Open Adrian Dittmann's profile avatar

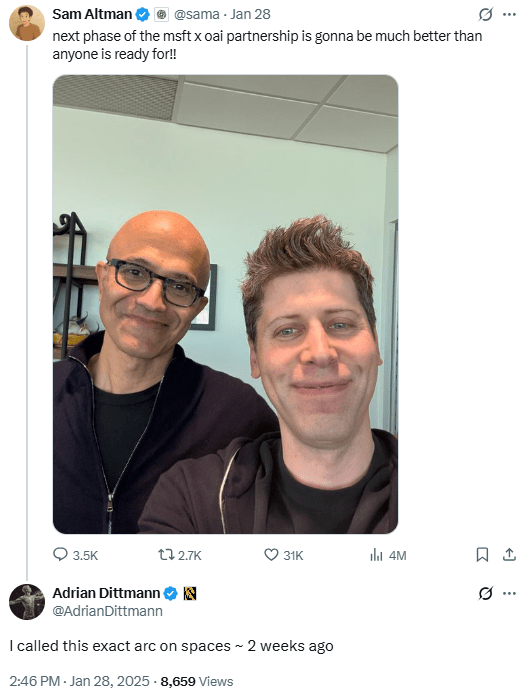(27, 602)
